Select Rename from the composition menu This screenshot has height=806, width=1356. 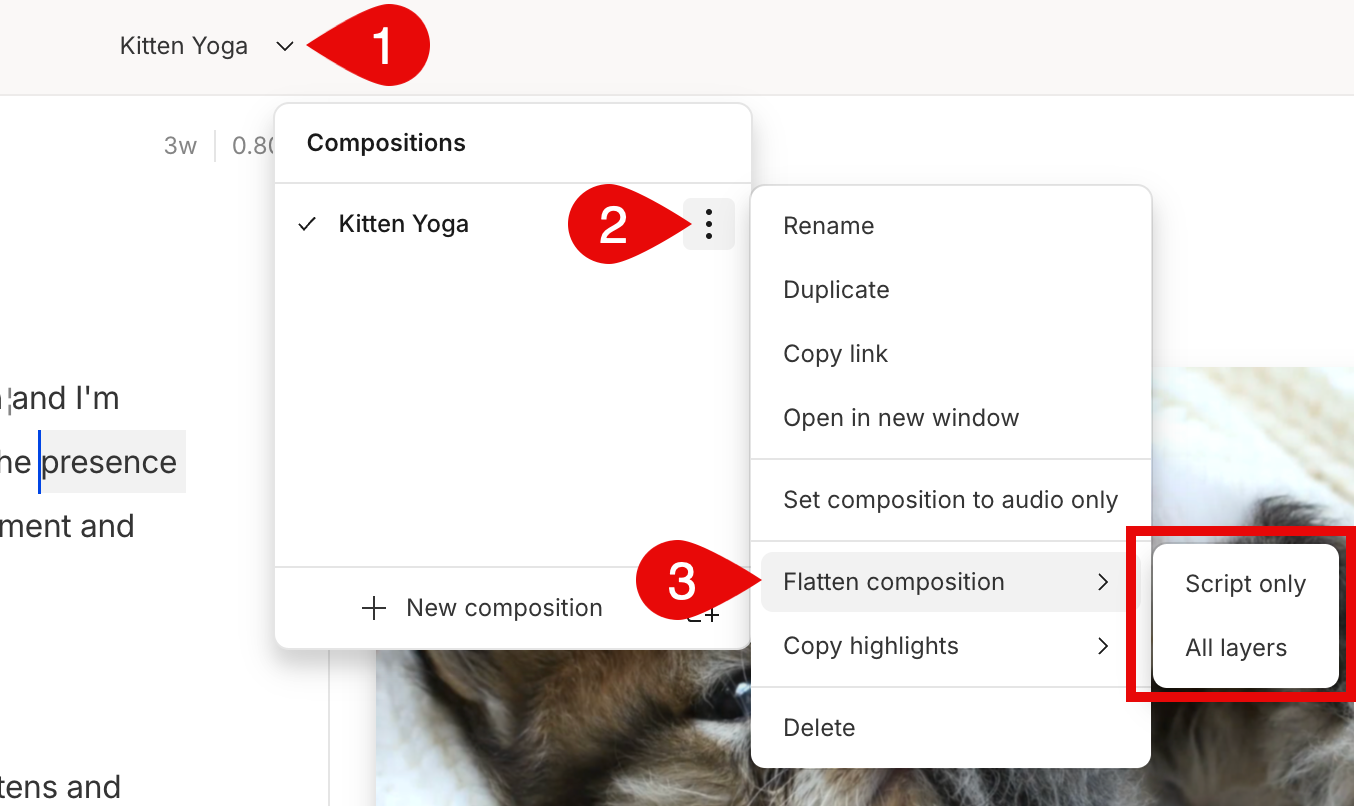click(828, 226)
